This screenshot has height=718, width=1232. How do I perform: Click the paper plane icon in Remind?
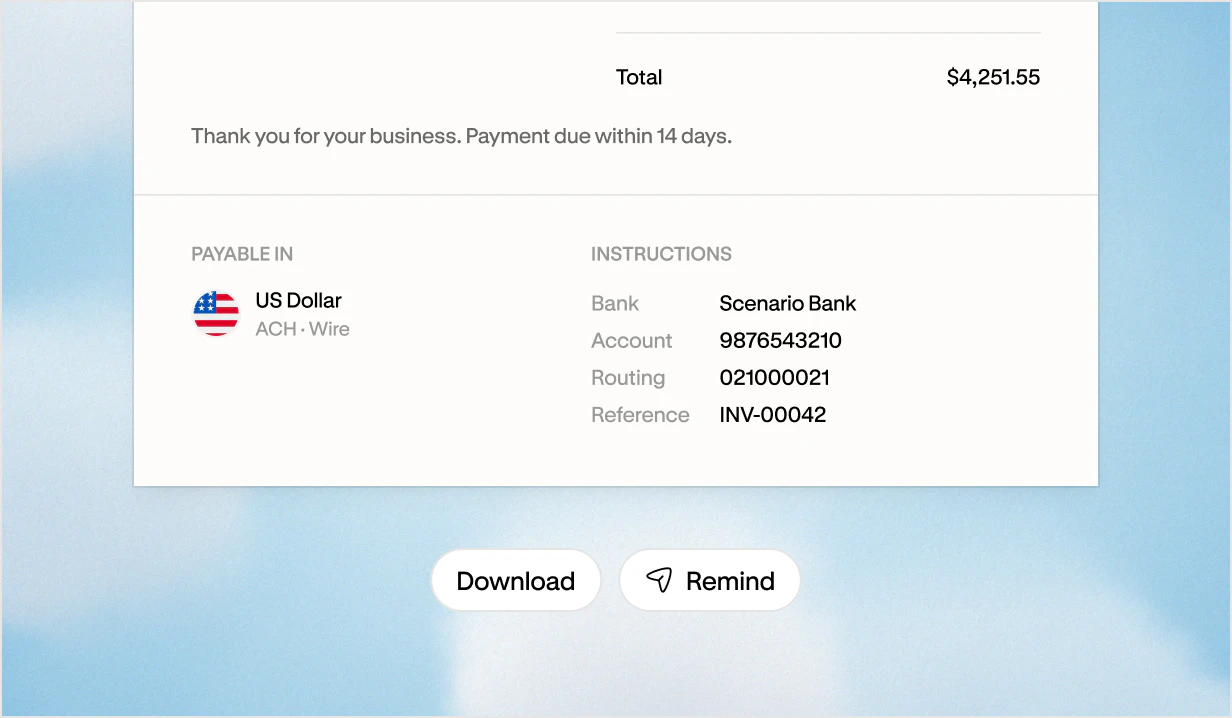[659, 580]
